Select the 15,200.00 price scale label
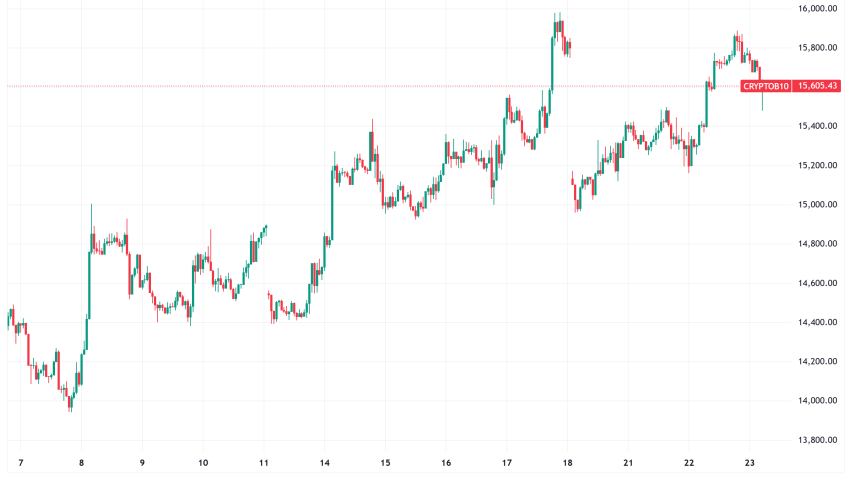The image size is (852, 485). pos(817,165)
